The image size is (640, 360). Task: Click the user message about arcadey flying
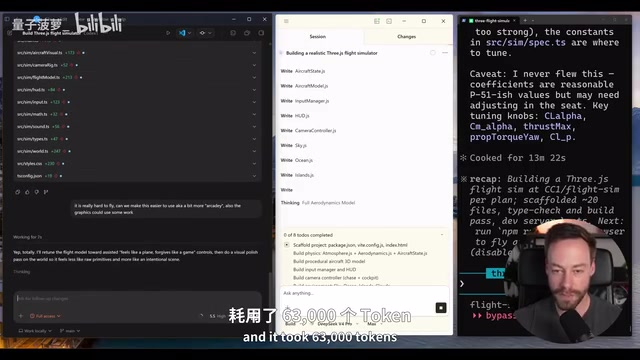[166, 209]
